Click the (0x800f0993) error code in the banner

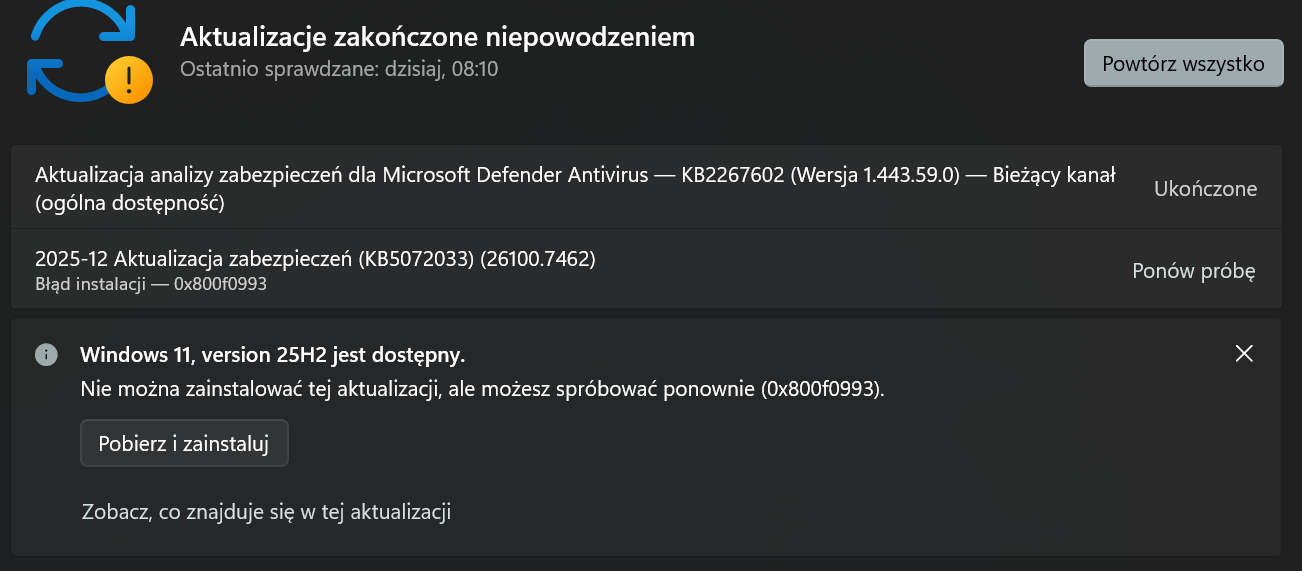pyautogui.click(x=824, y=390)
